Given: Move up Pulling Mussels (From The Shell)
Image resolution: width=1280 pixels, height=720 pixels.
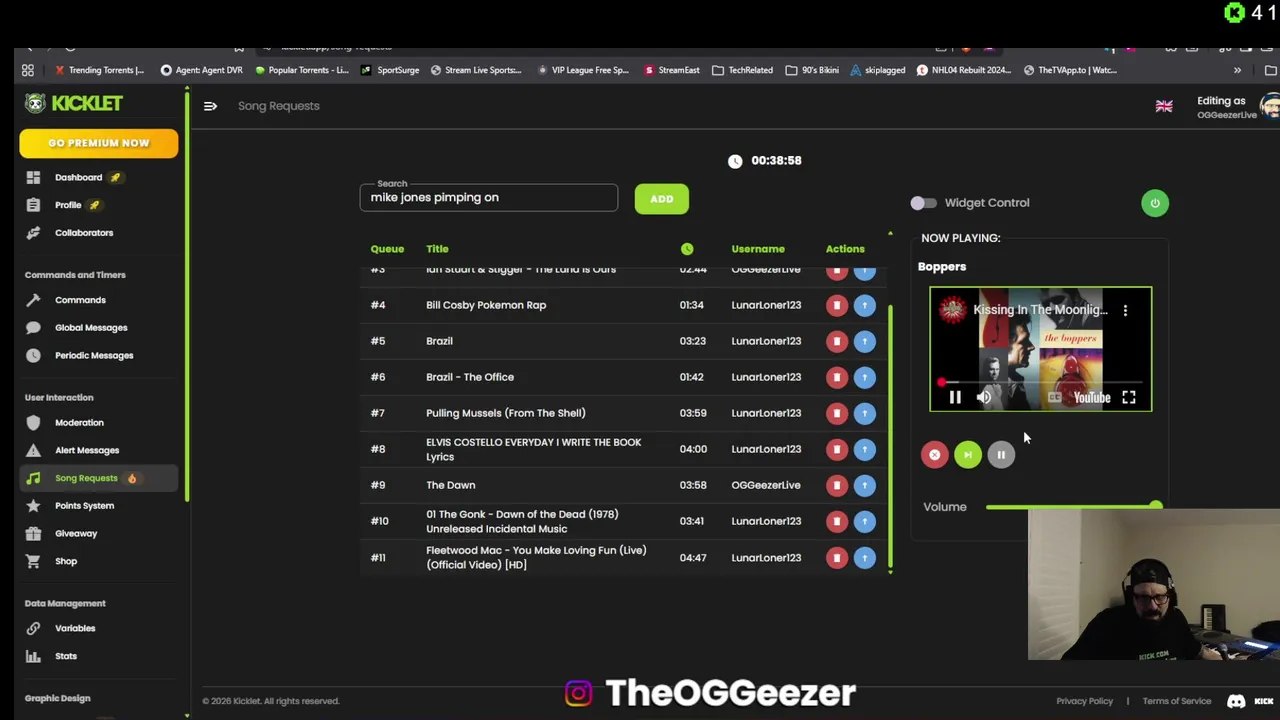Looking at the screenshot, I should [865, 413].
